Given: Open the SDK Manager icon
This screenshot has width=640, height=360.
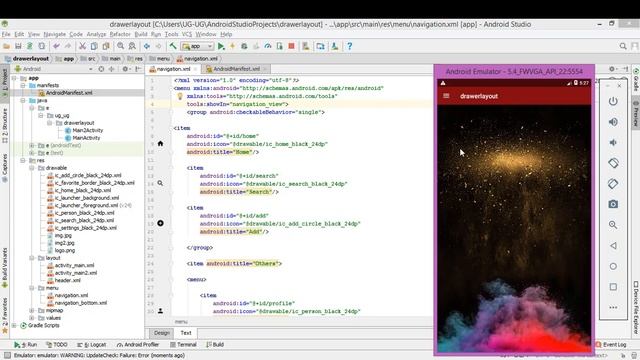Looking at the screenshot, I should pos(335,47).
